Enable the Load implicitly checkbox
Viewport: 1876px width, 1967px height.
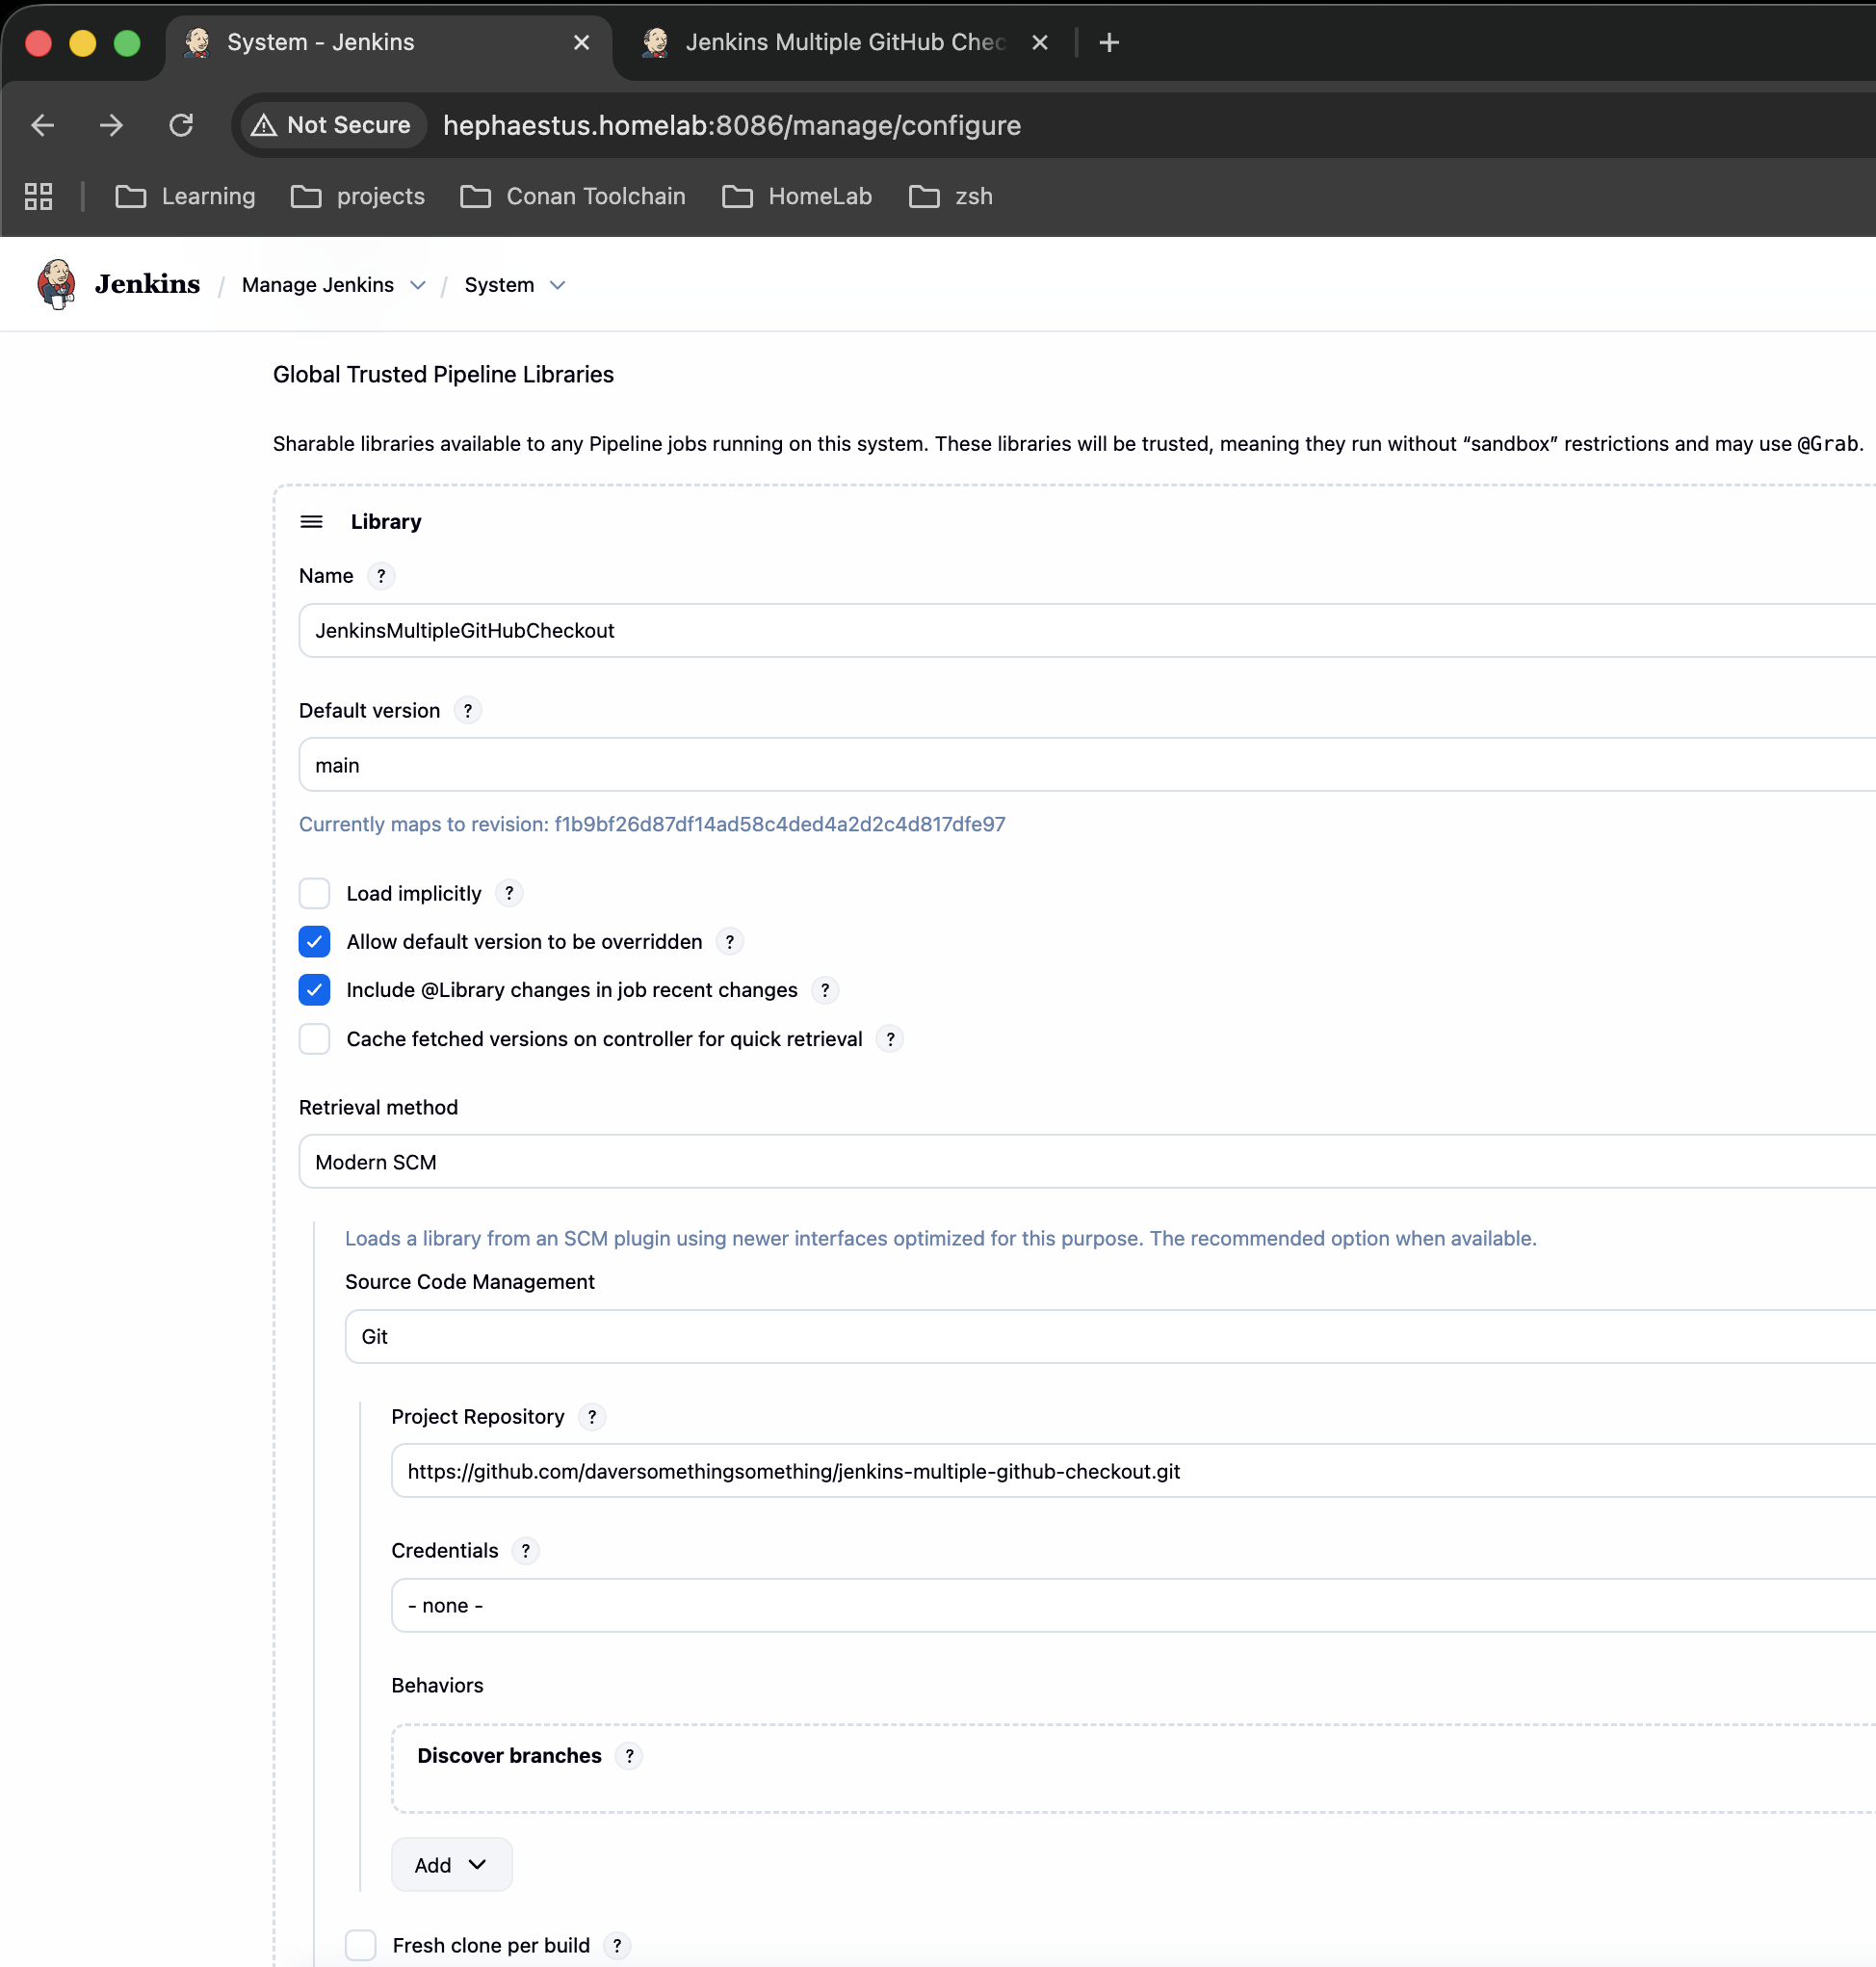click(x=314, y=893)
